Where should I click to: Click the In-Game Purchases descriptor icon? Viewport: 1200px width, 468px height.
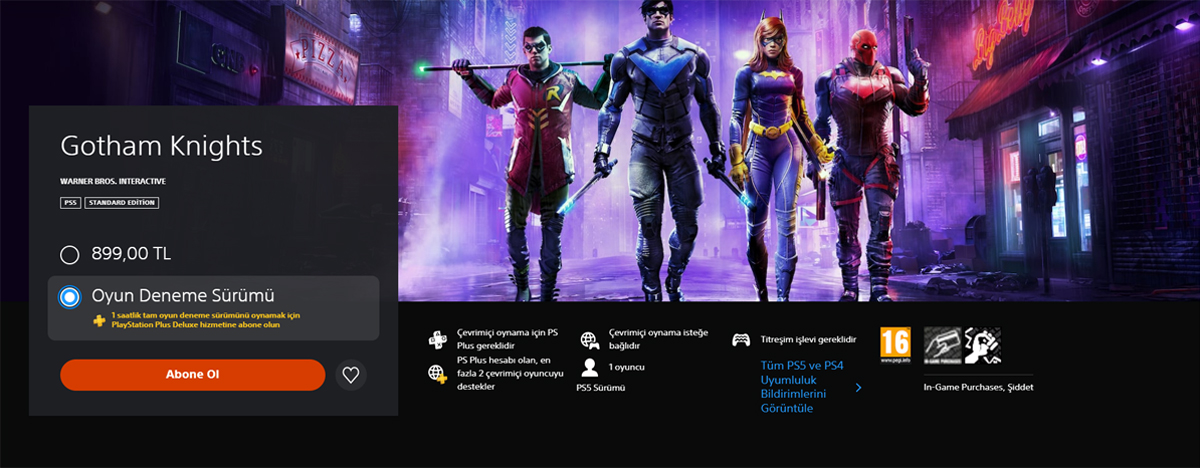point(943,345)
